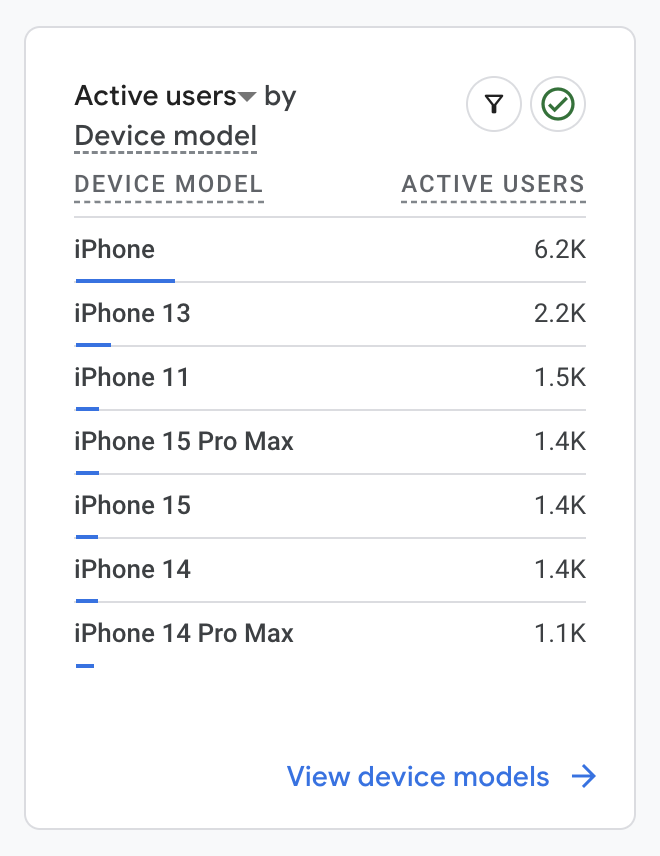Open the View device models report
Screen dimensions: 660x856
point(417,777)
